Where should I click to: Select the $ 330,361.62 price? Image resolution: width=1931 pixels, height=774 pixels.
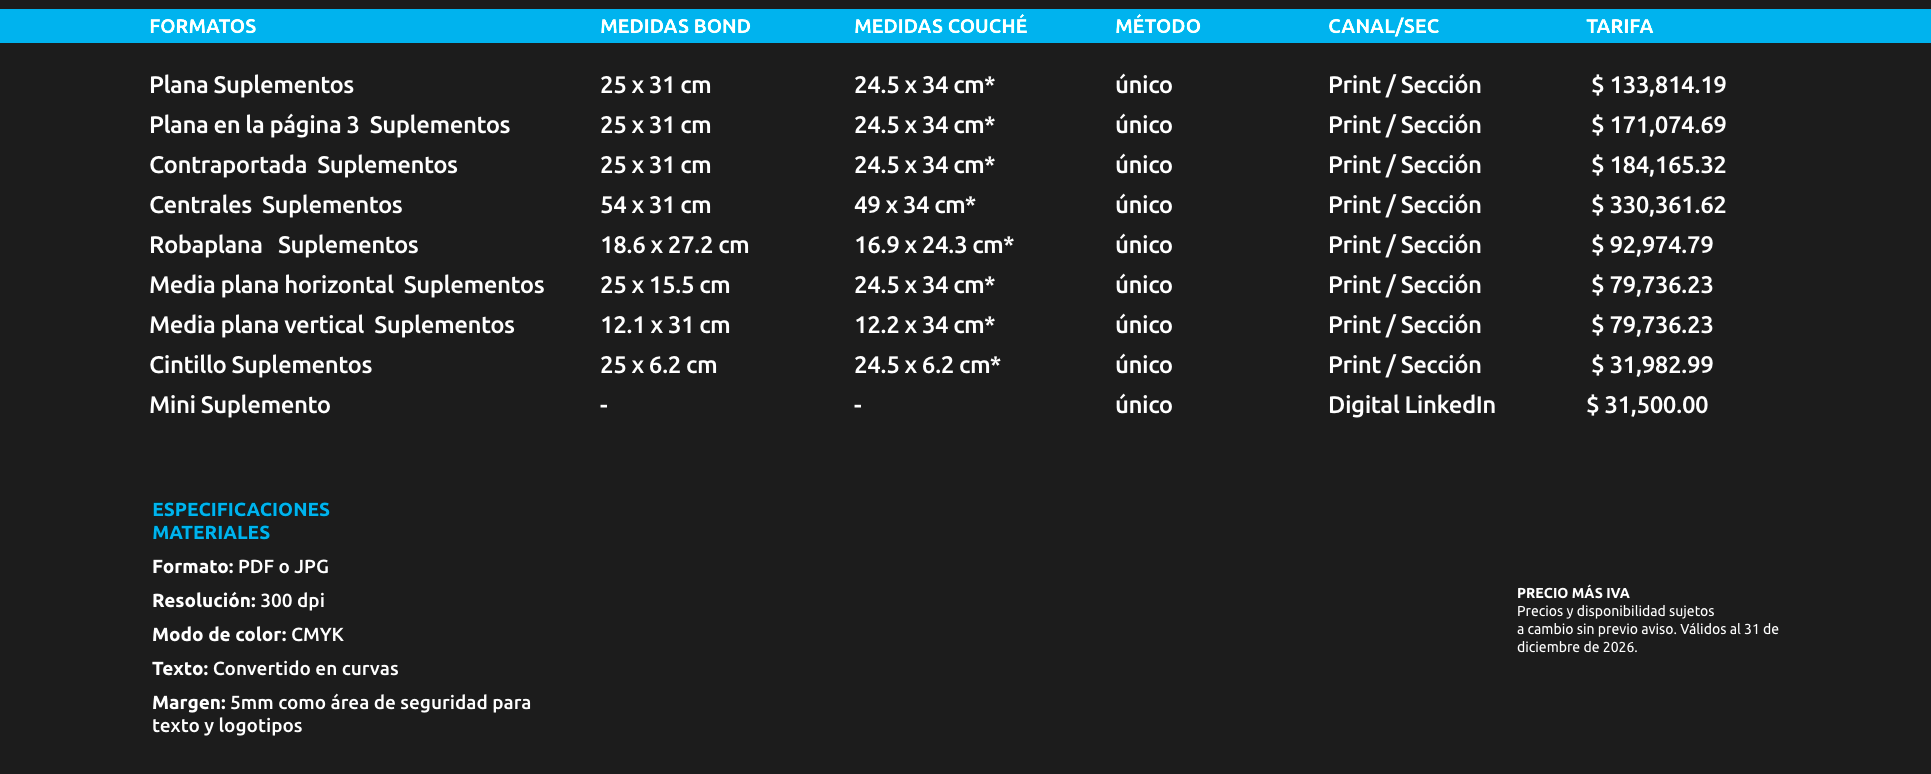coord(1658,205)
